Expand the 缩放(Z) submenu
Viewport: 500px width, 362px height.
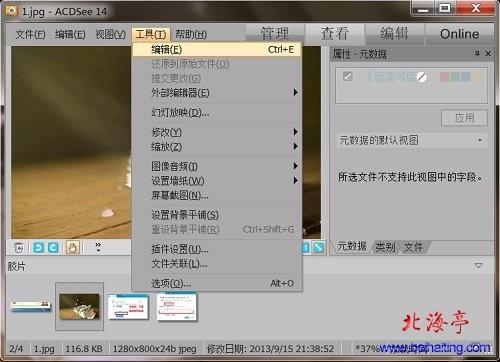click(217, 146)
